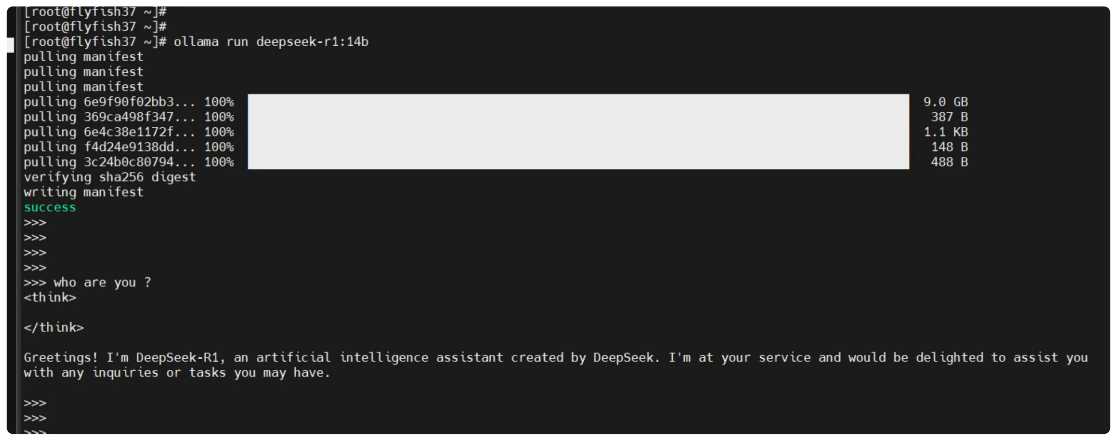This screenshot has height=439, width=1119.
Task: Click the 'success' status text
Action: pos(50,208)
